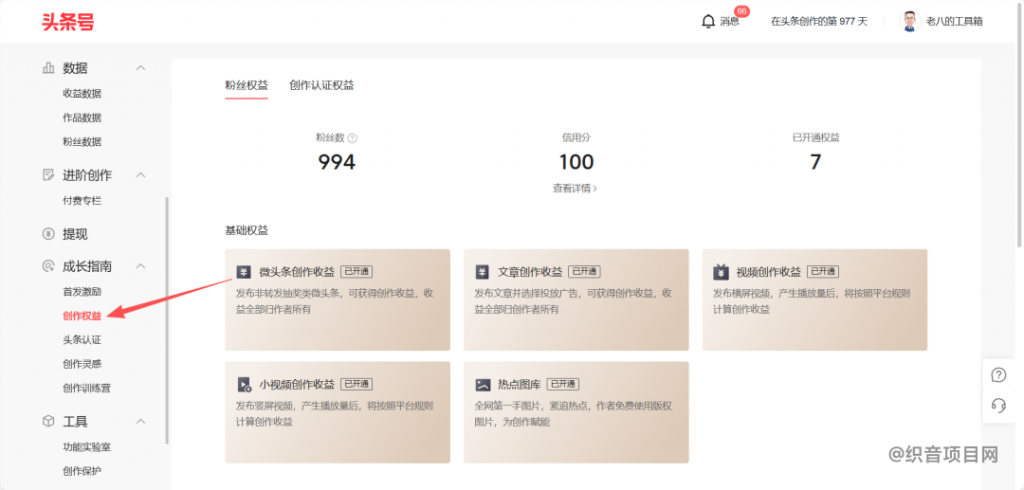Click the 文章创作收益 card title
The height and width of the screenshot is (490, 1024).
(530, 272)
